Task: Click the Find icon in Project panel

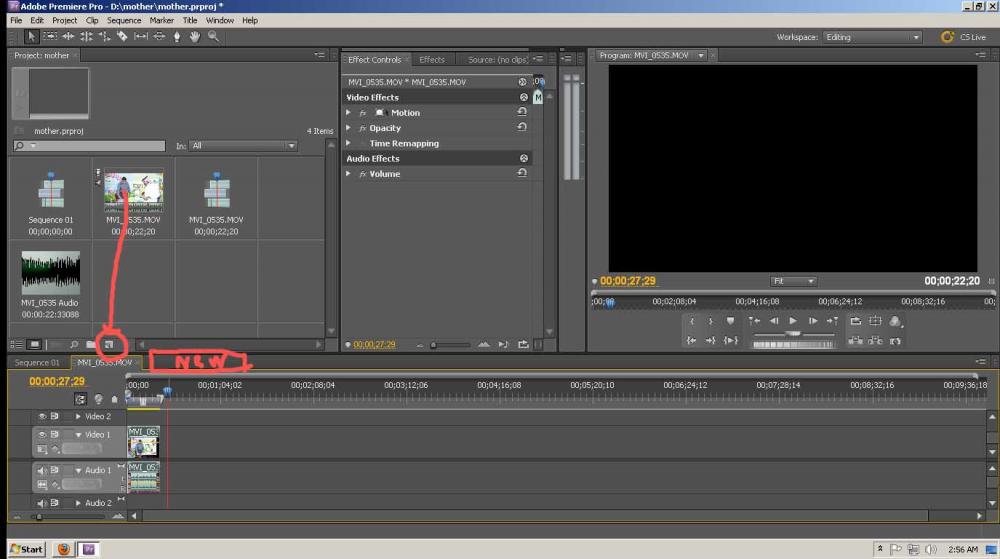Action: (x=74, y=344)
